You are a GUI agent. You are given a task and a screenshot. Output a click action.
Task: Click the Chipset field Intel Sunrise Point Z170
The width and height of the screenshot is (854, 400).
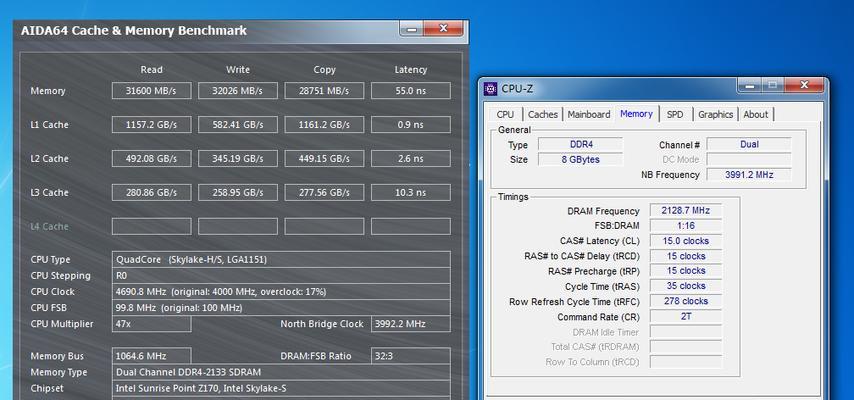[281, 389]
